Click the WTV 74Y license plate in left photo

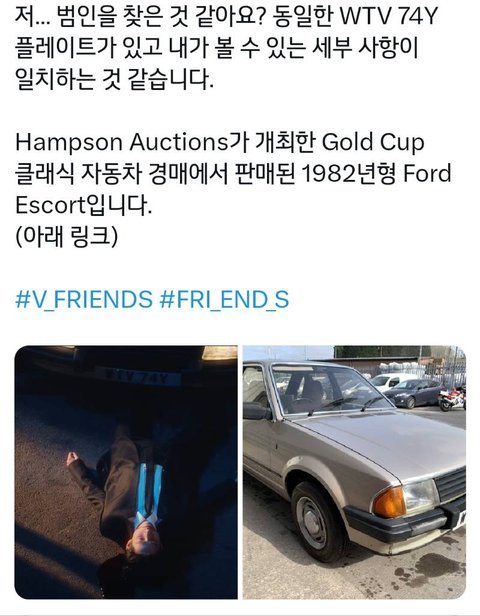click(x=137, y=377)
